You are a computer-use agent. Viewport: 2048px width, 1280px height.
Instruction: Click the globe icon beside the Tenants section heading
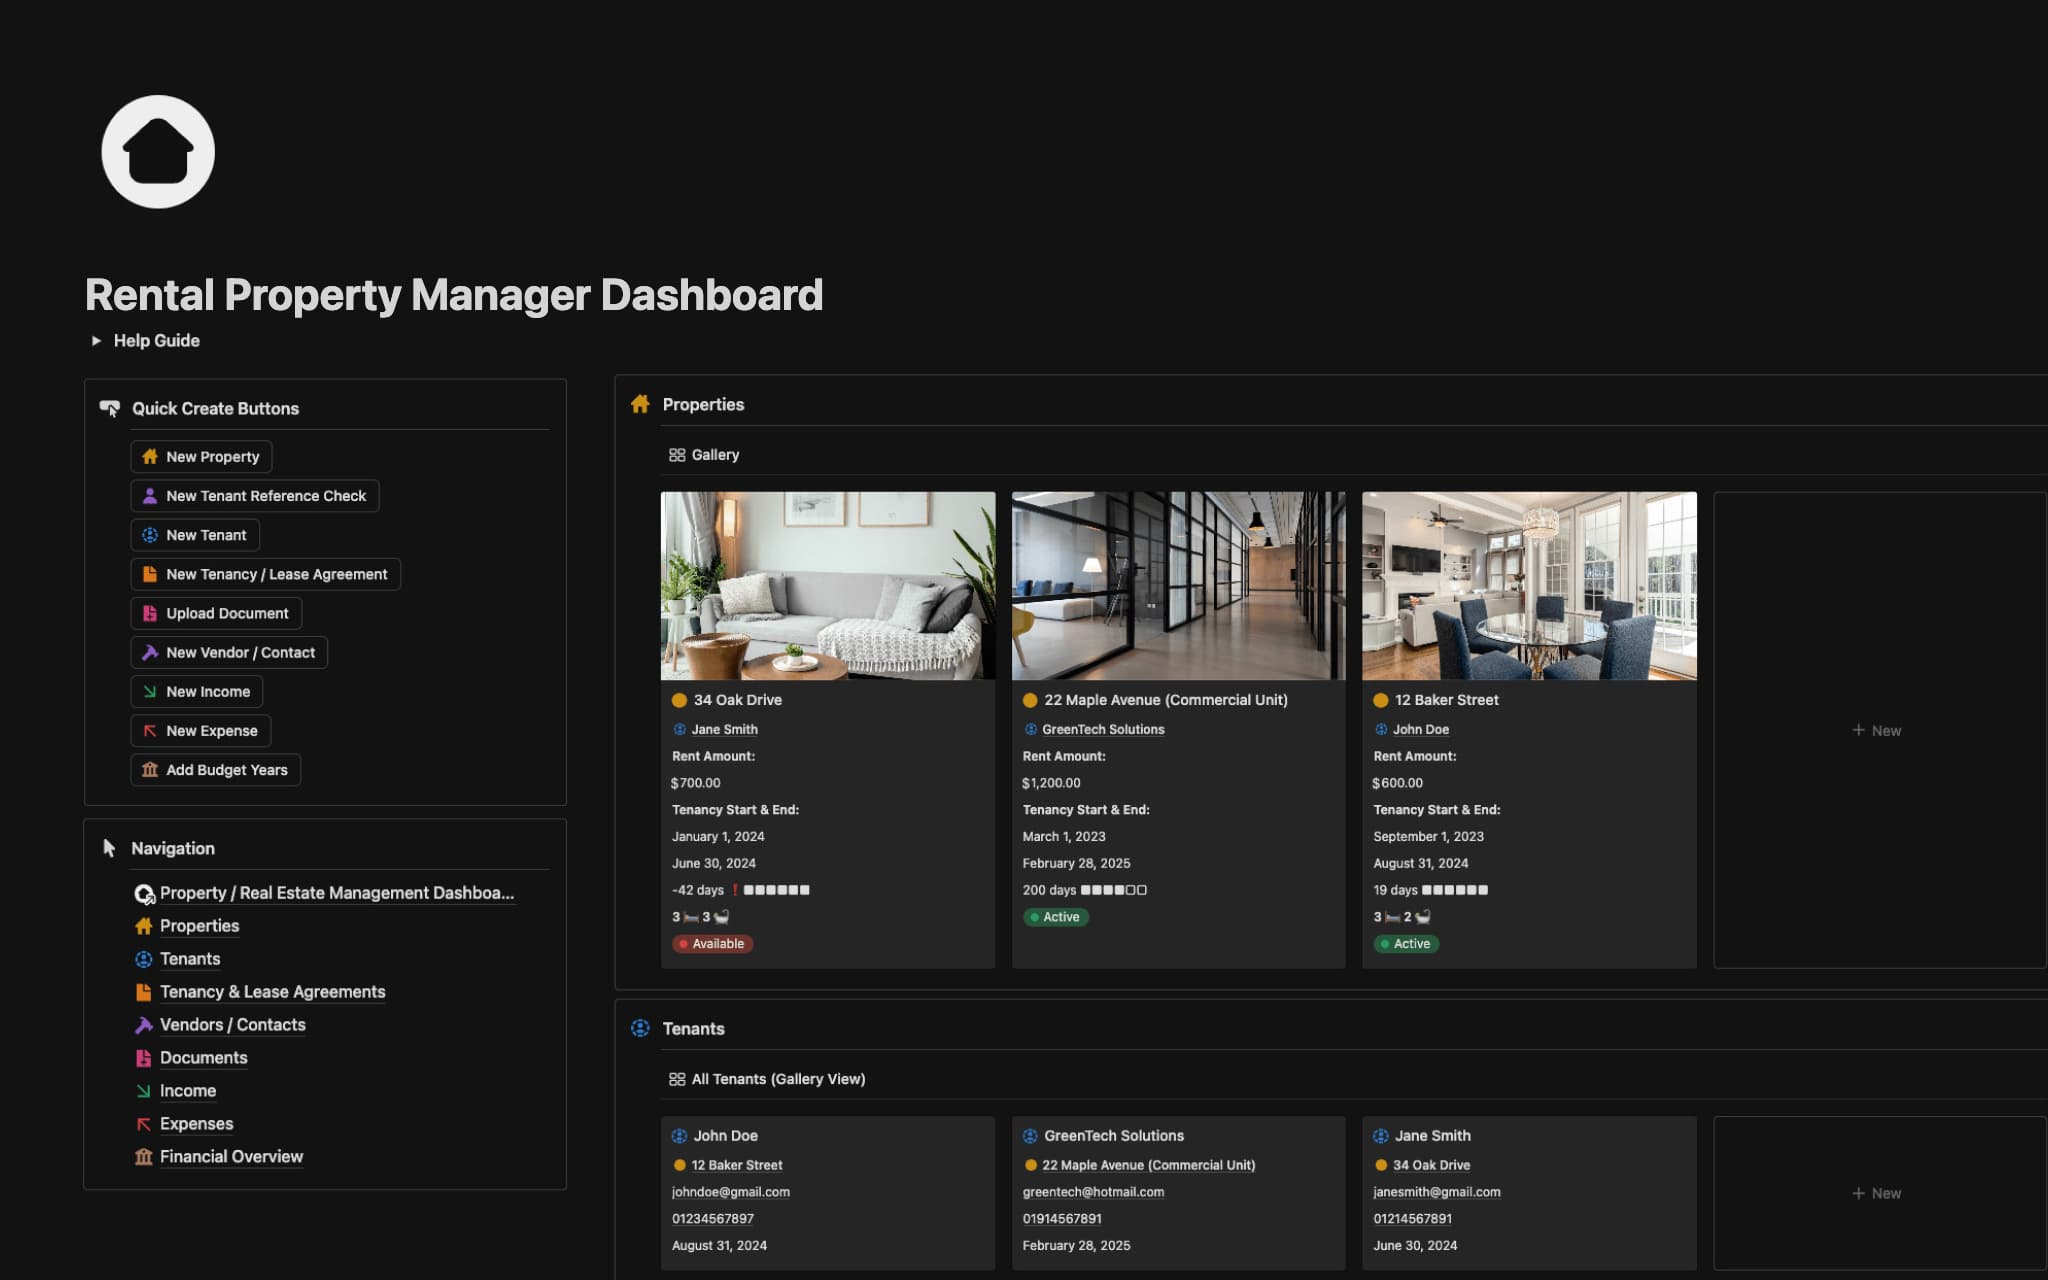(x=639, y=1028)
